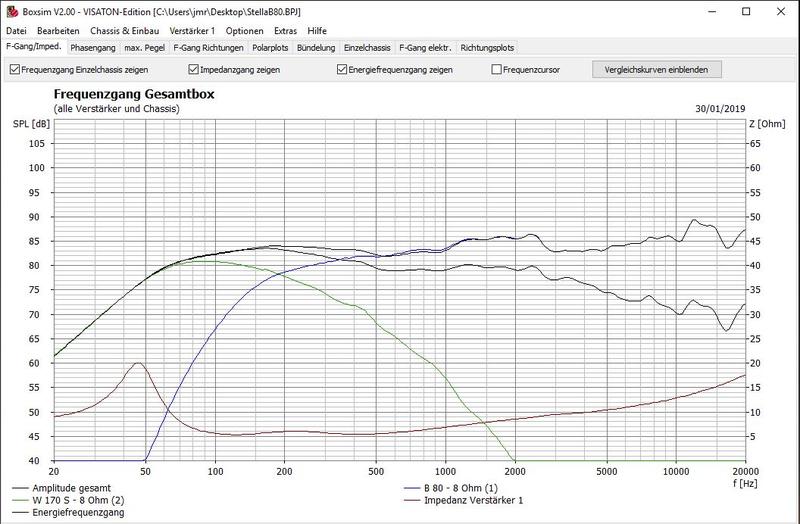Select the F-Gang/Imped. tab
The image size is (800, 524).
[34, 46]
